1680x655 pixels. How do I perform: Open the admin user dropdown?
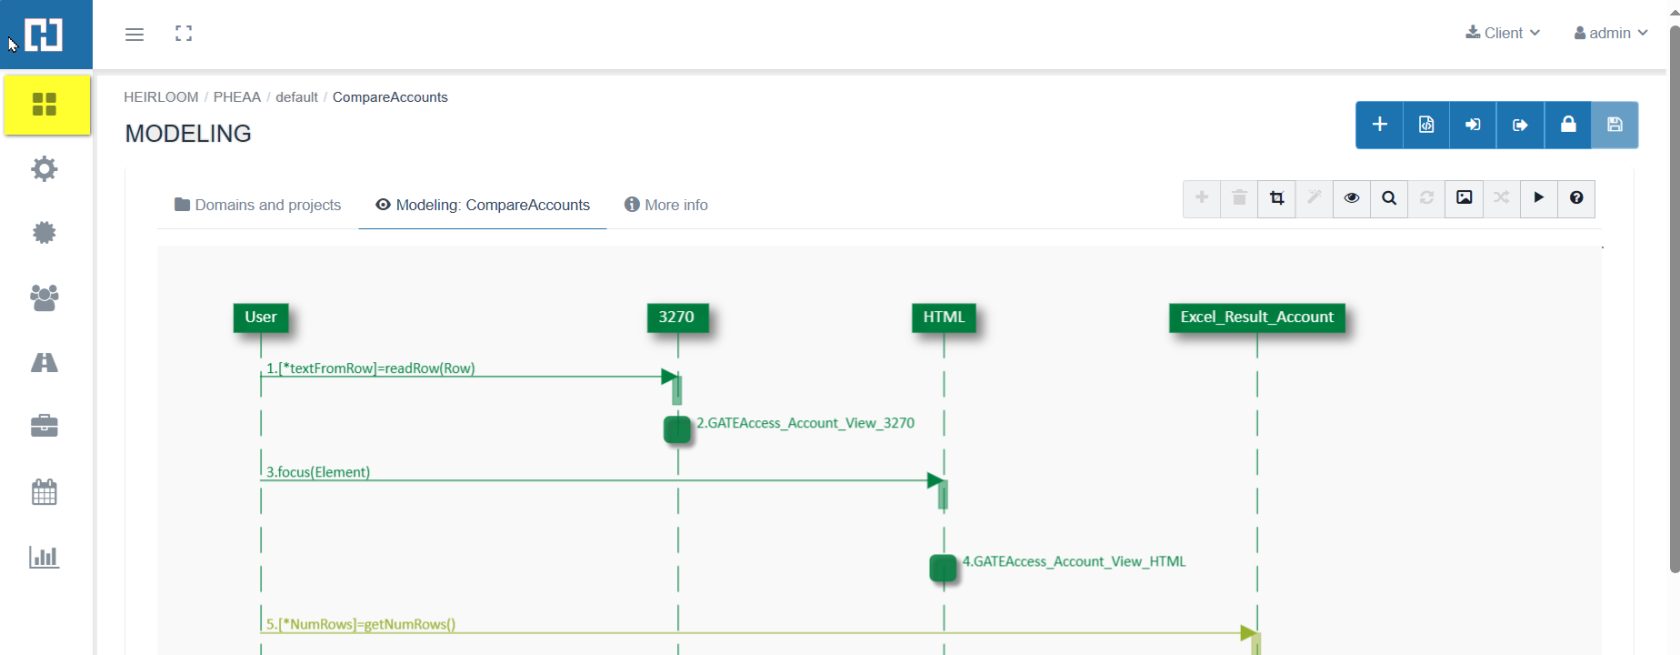click(x=1610, y=33)
